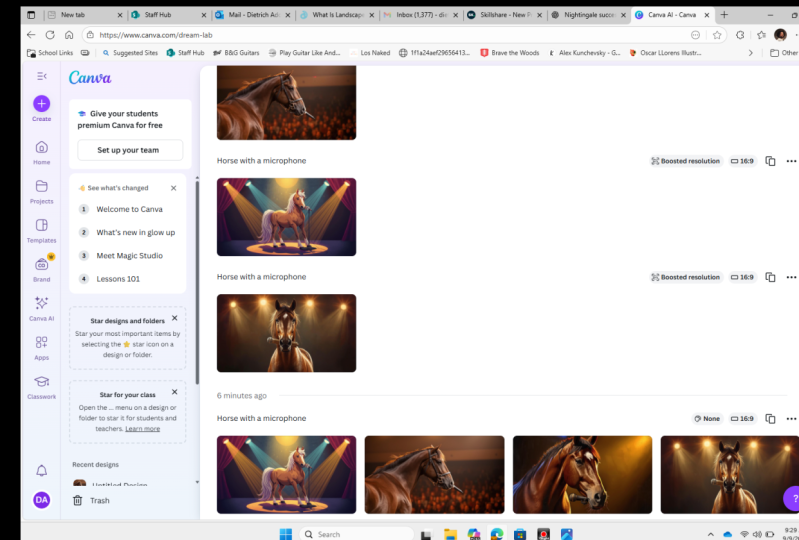Click the taskbar Search box
Image resolution: width=799 pixels, height=540 pixels.
[x=356, y=534]
